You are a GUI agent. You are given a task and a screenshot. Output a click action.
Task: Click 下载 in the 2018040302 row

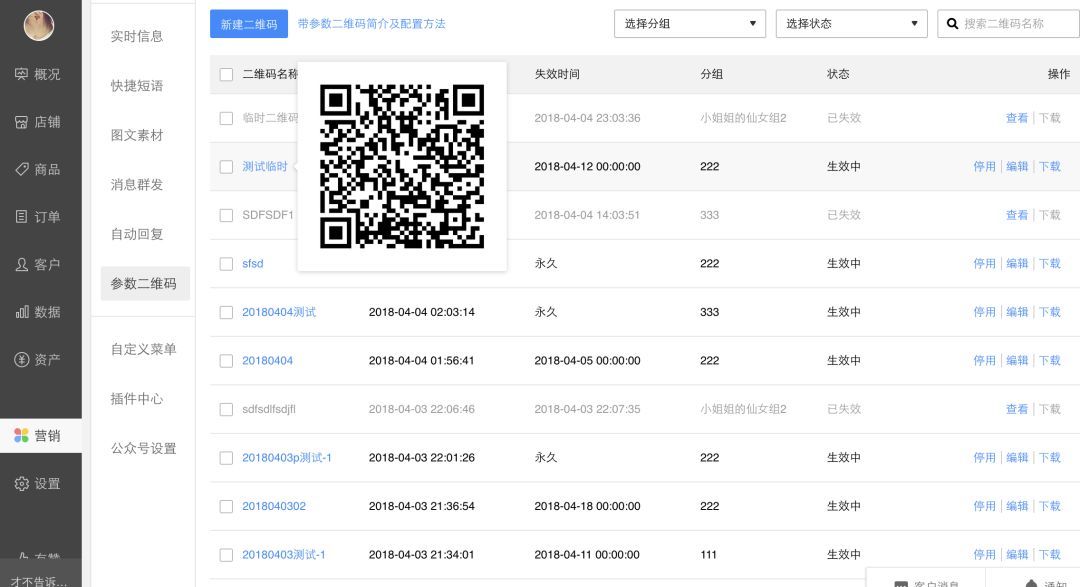[1050, 506]
